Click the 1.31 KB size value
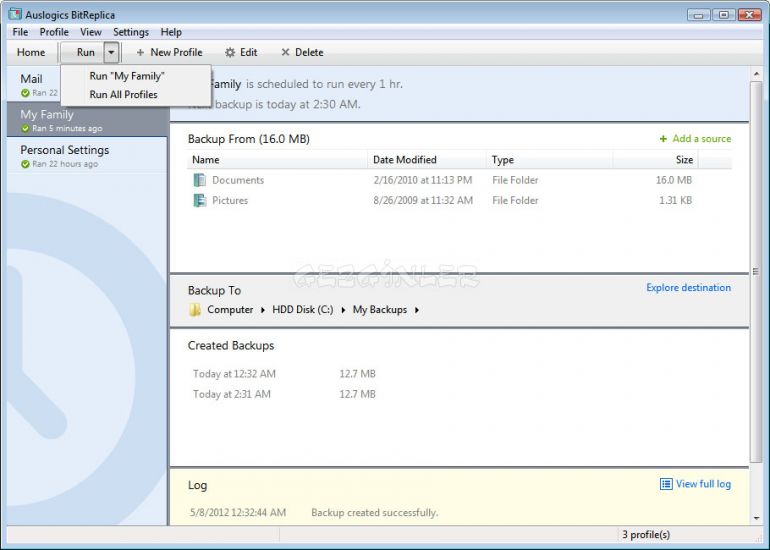This screenshot has width=770, height=550. (x=675, y=200)
